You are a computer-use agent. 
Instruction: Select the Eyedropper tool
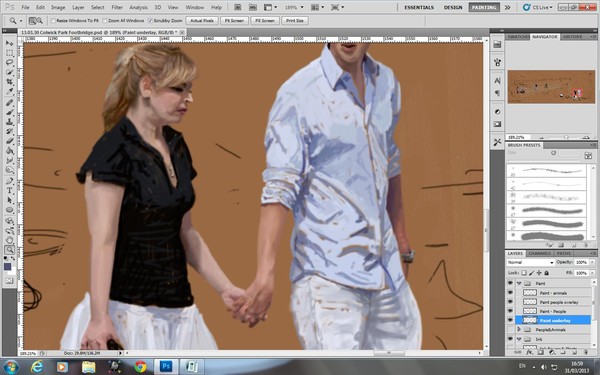(10, 92)
